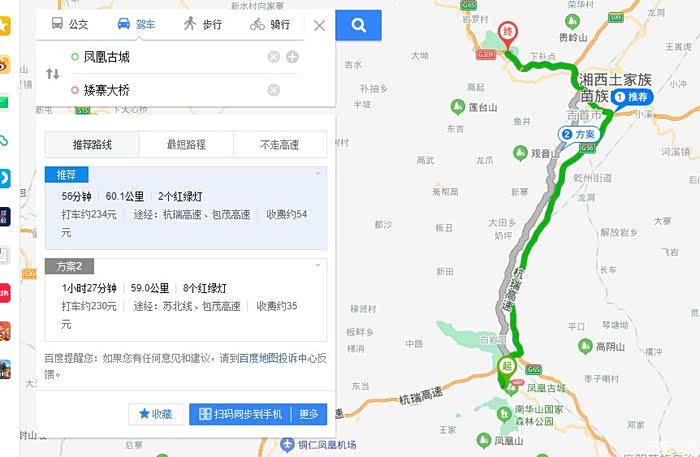Click the blue search magnifier button

[x=358, y=25]
